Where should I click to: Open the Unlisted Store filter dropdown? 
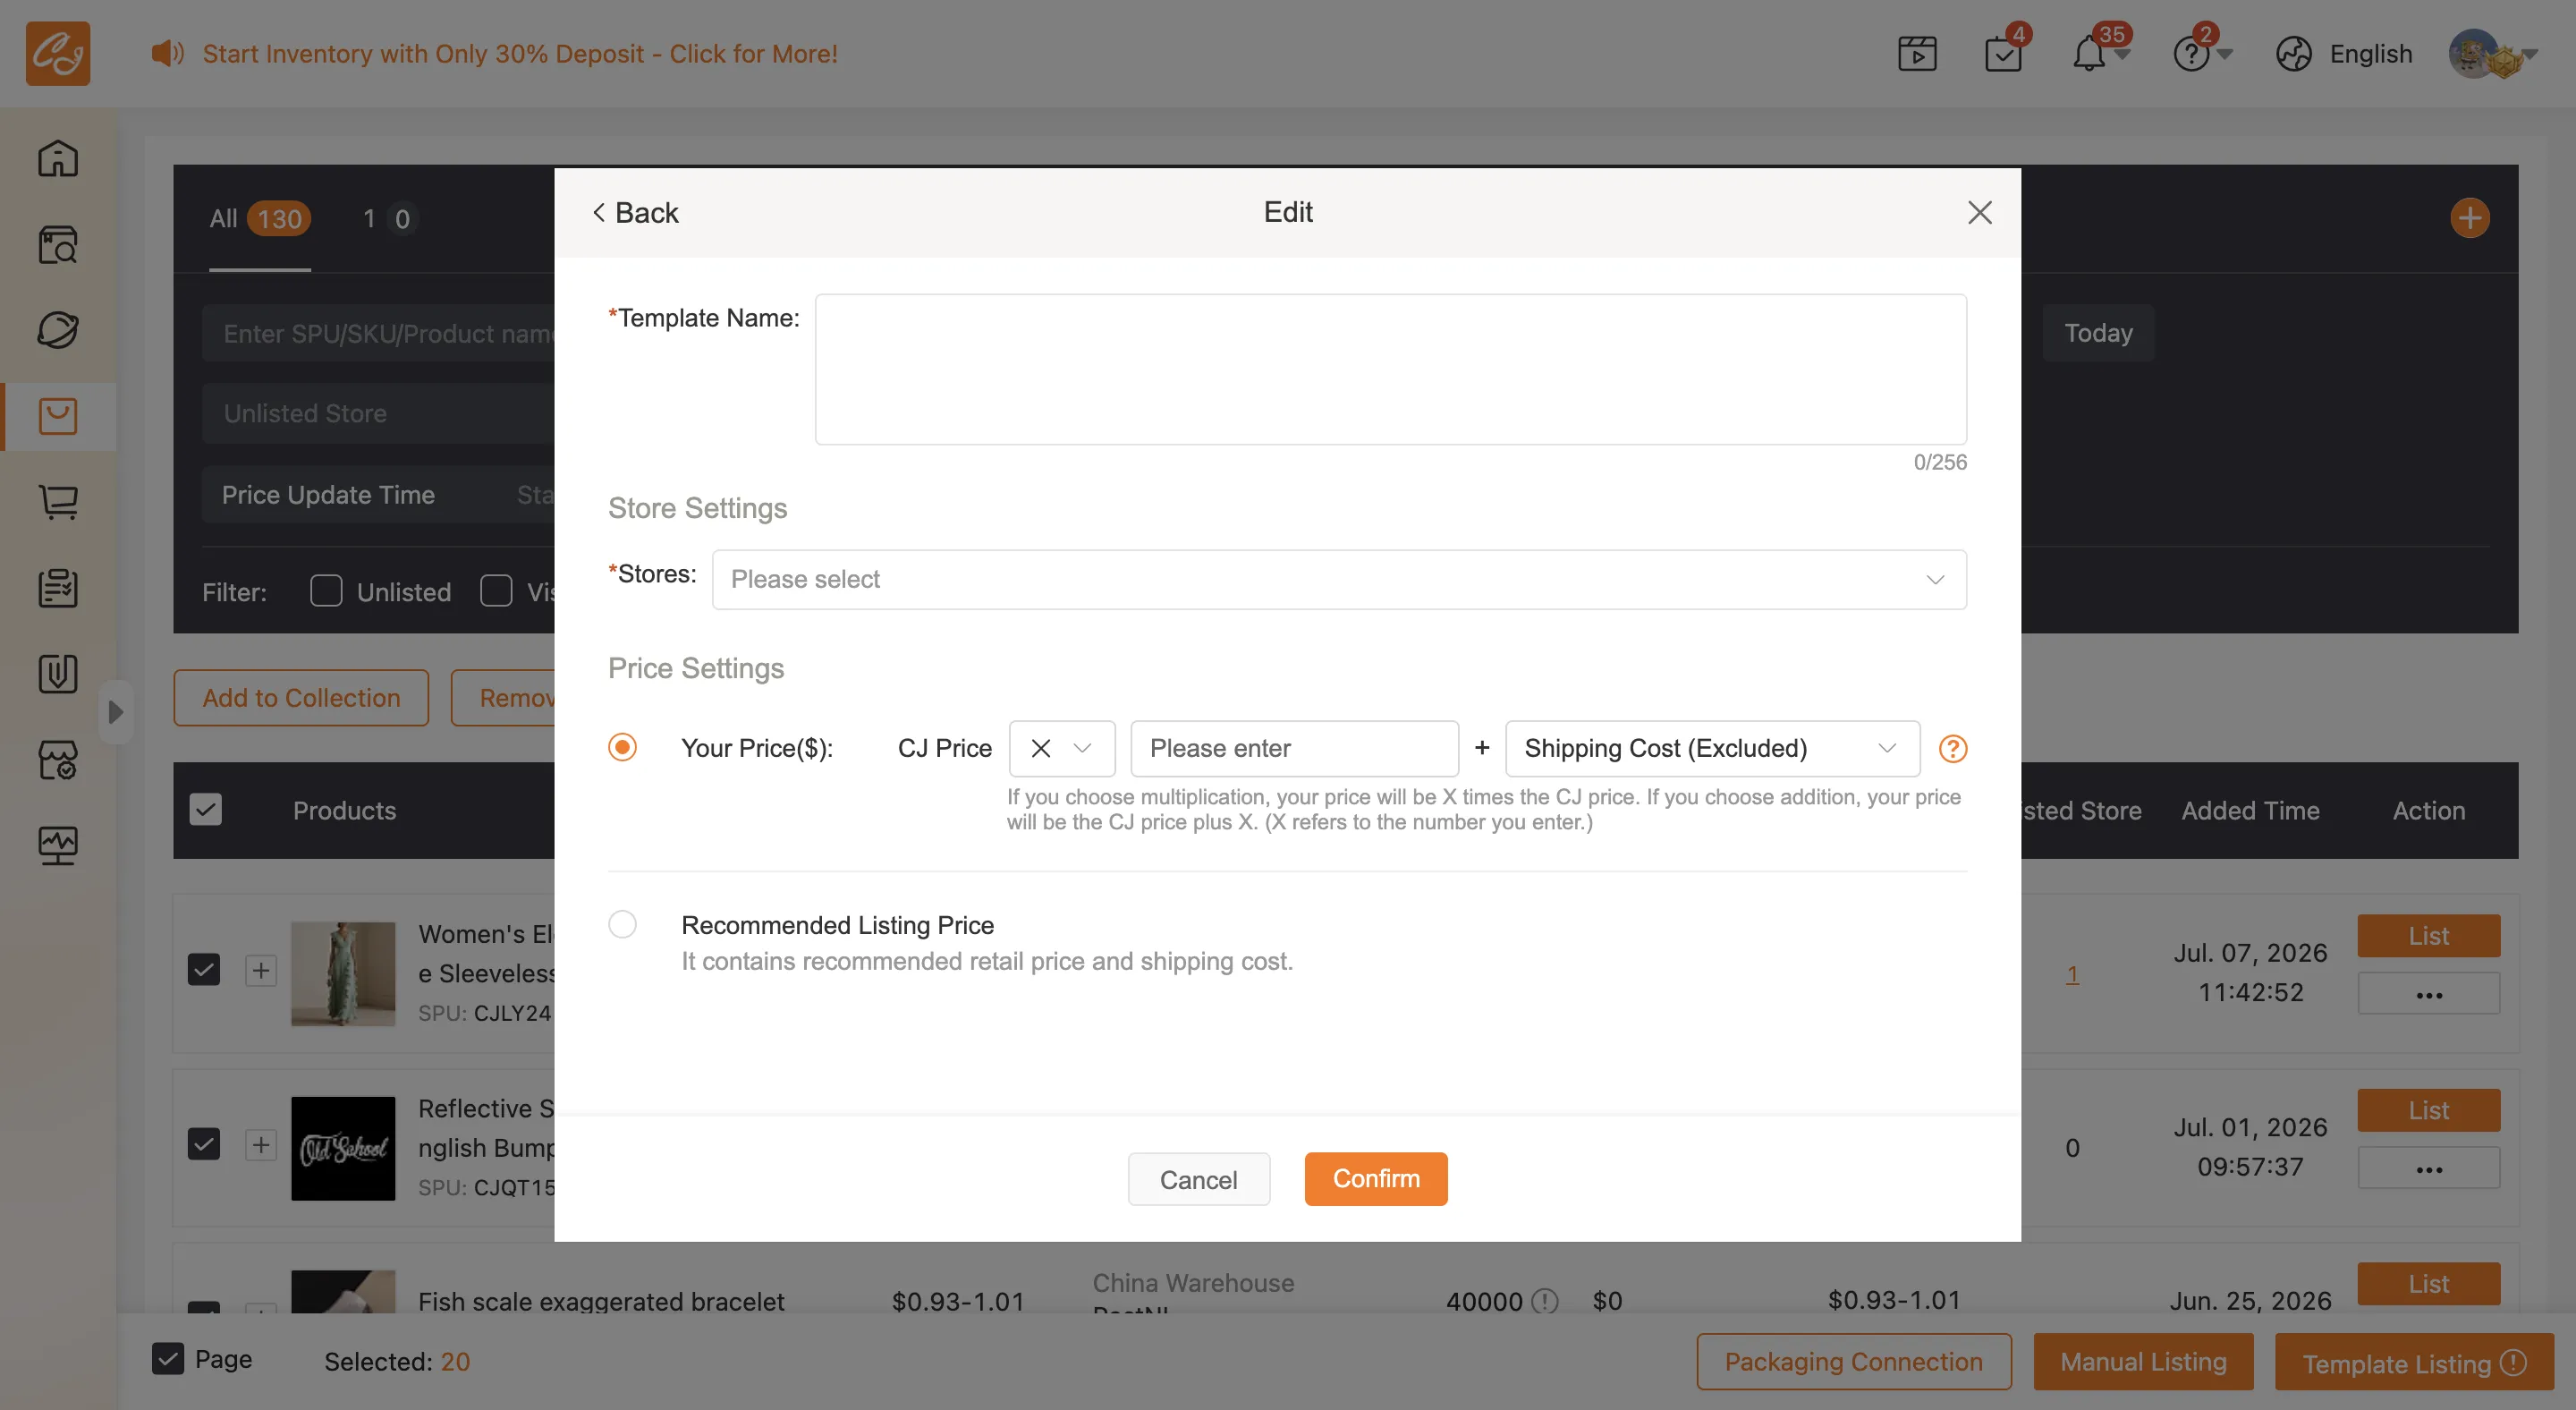pos(378,413)
